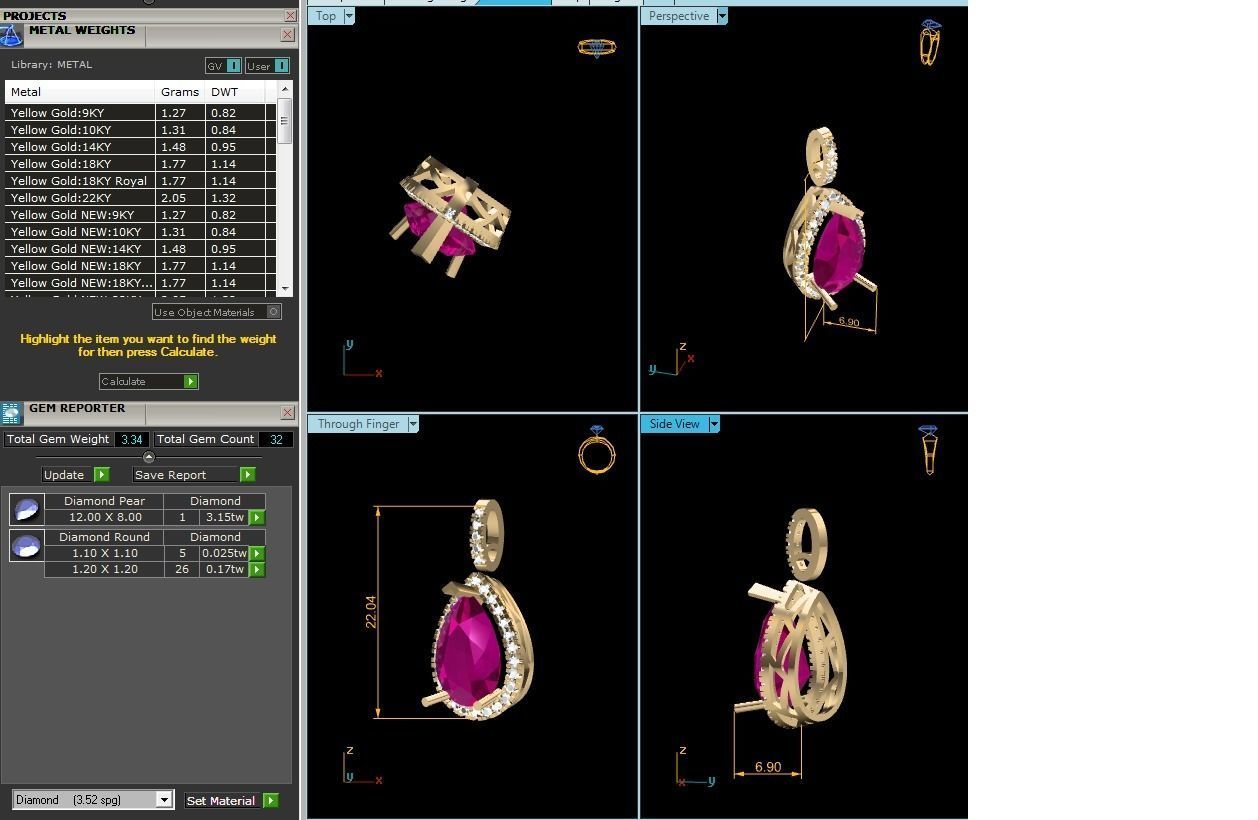Image resolution: width=1258 pixels, height=820 pixels.
Task: Click the green arrow next to 3.15tw
Action: 257,517
